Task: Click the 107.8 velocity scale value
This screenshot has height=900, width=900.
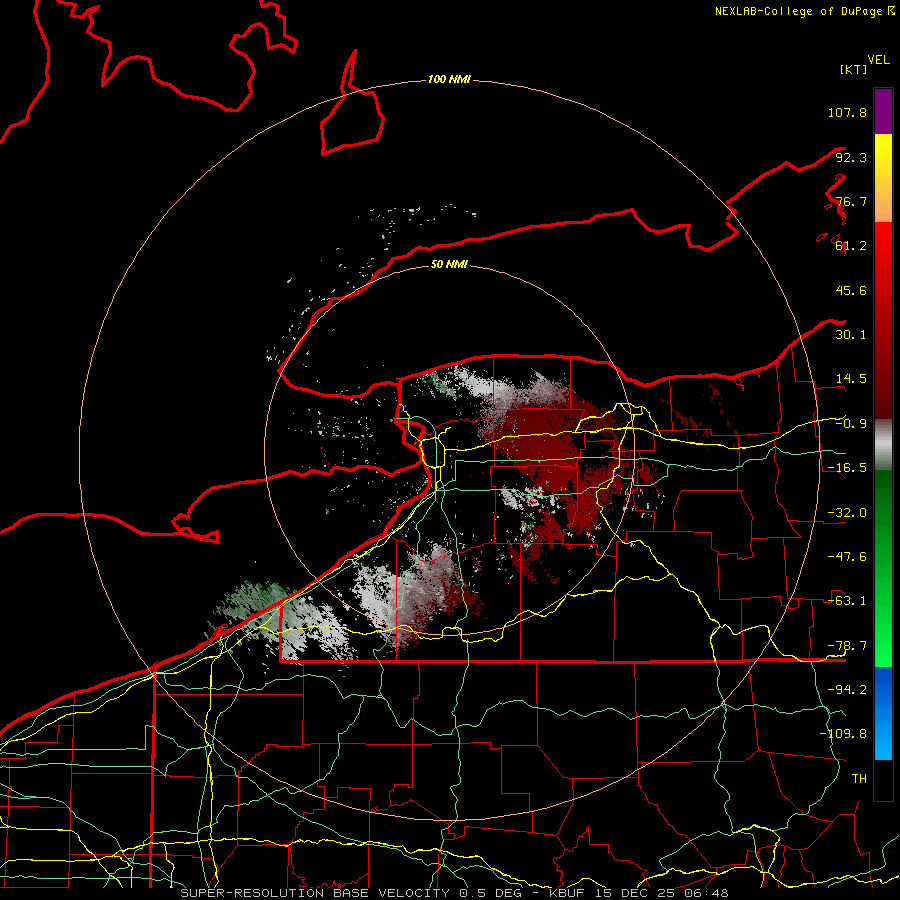Action: click(x=847, y=112)
